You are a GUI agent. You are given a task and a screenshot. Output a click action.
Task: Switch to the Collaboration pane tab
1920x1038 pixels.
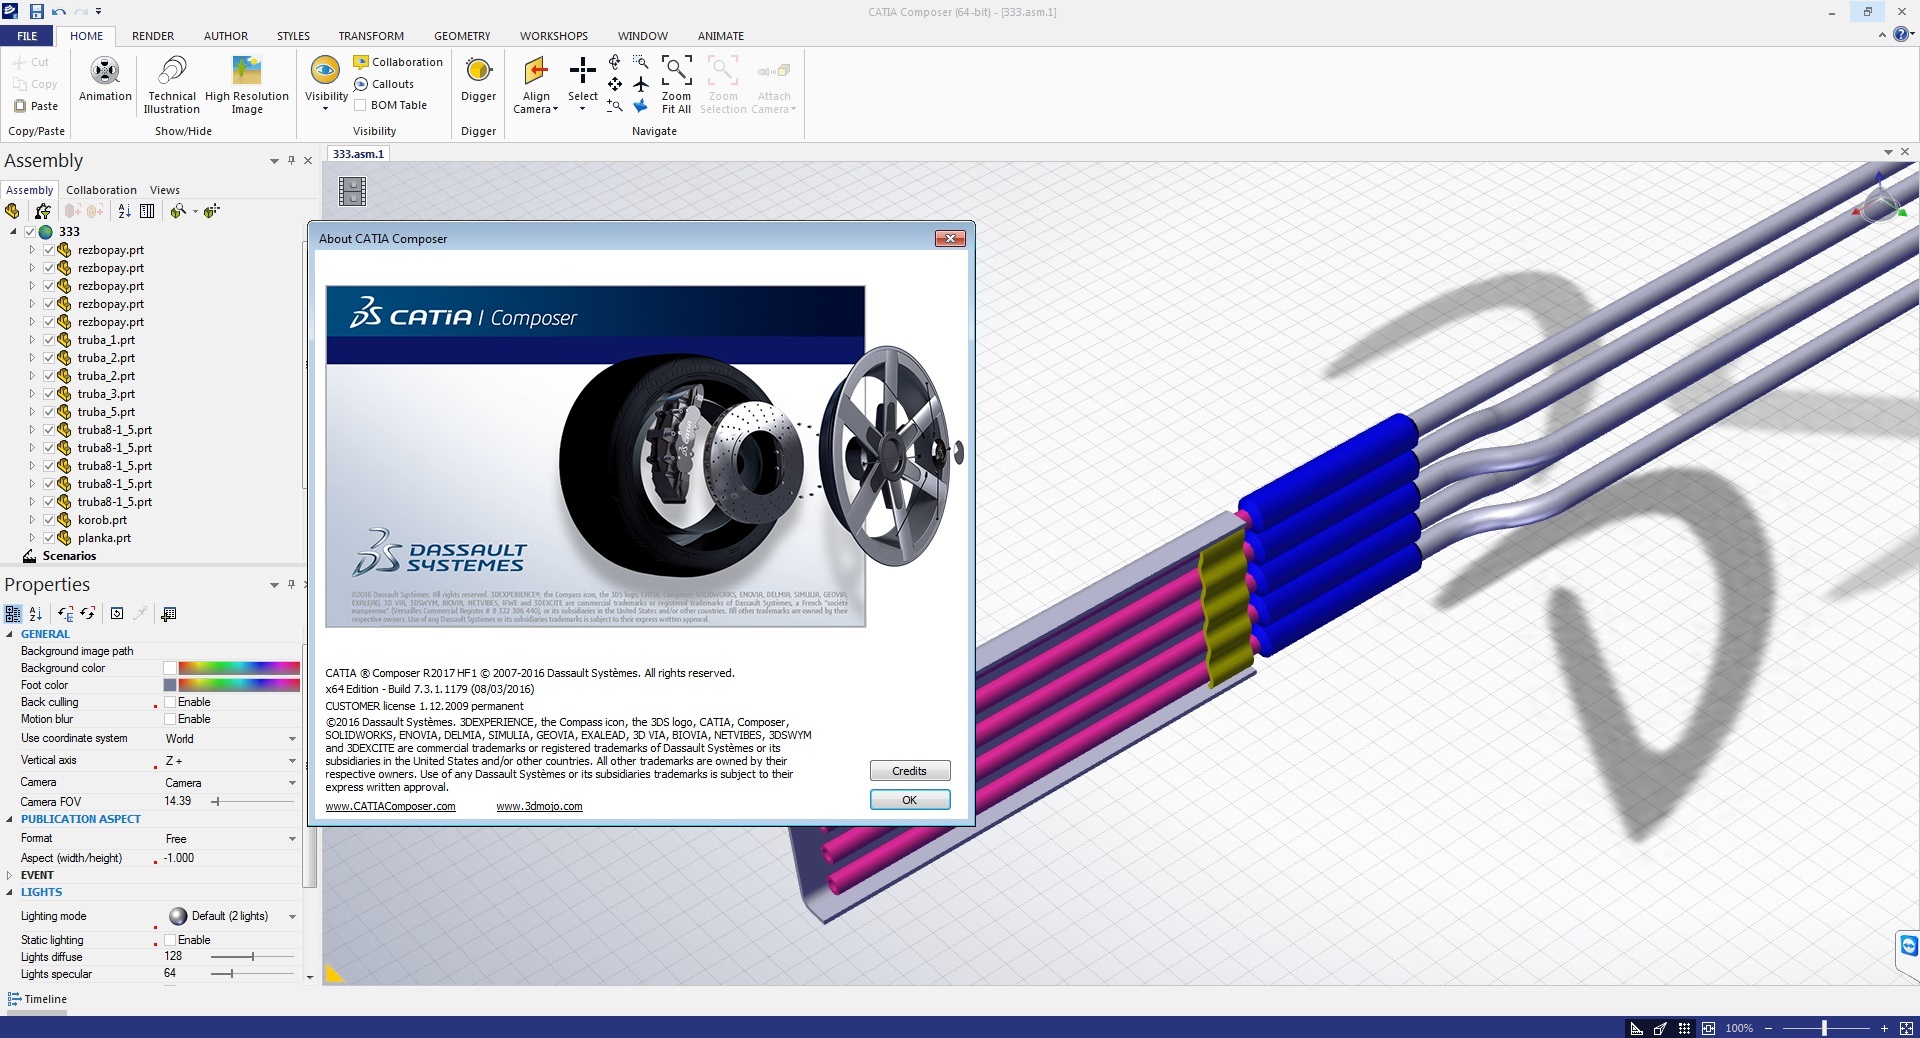point(101,190)
